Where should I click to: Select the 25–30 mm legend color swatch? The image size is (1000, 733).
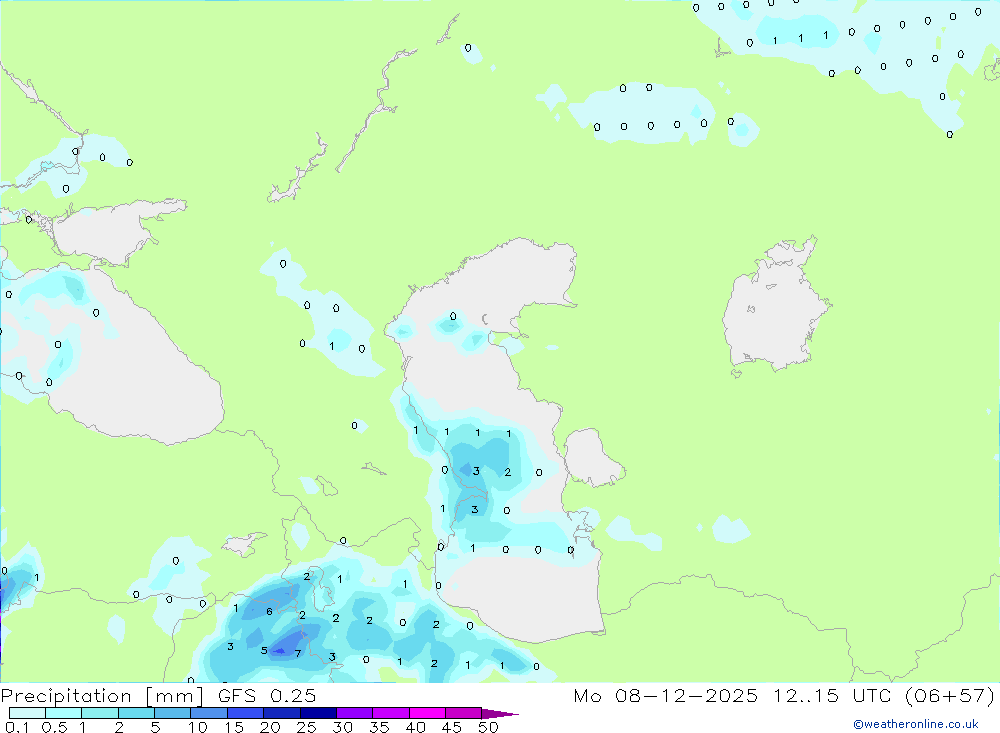pos(318,713)
